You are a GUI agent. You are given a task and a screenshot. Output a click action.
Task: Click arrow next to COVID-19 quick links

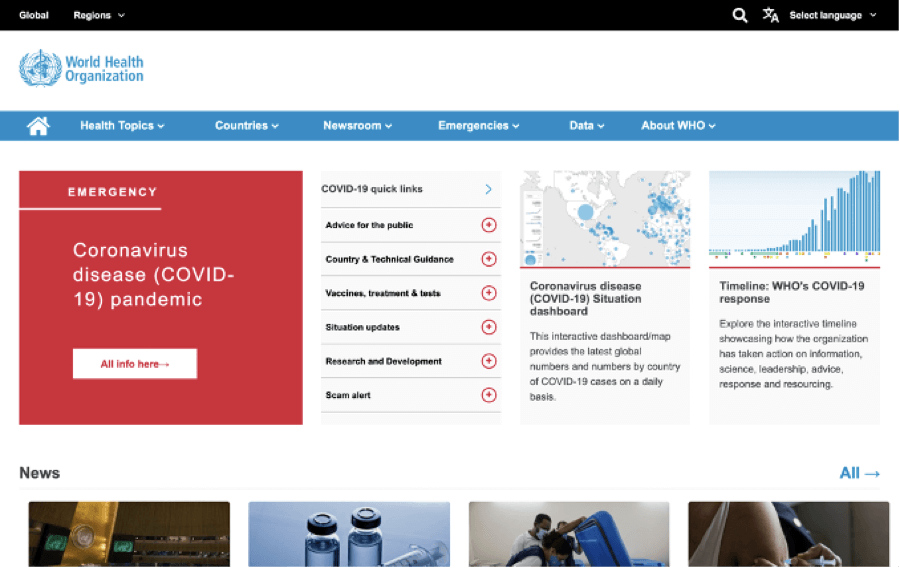(488, 189)
